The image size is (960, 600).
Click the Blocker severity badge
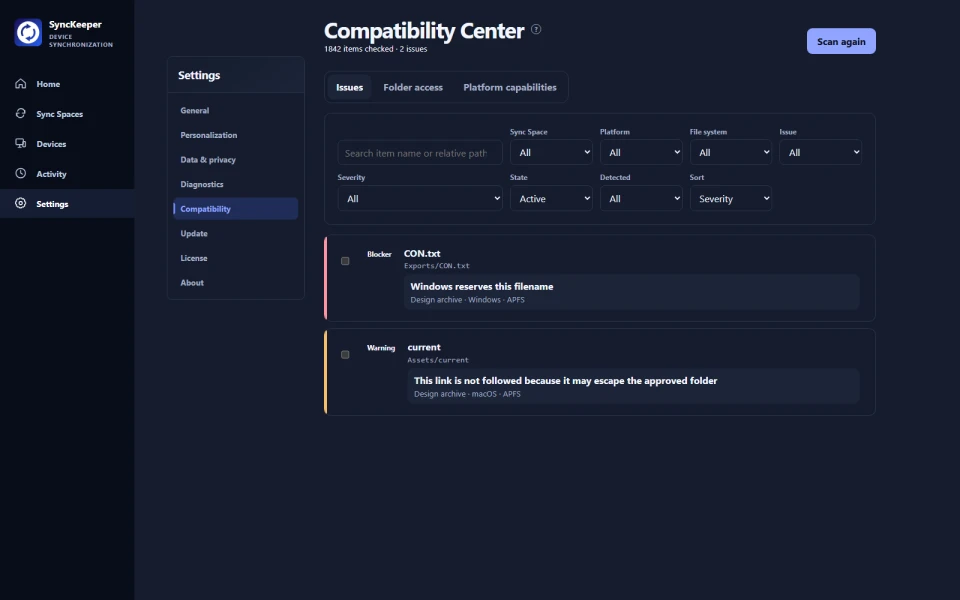(x=379, y=254)
